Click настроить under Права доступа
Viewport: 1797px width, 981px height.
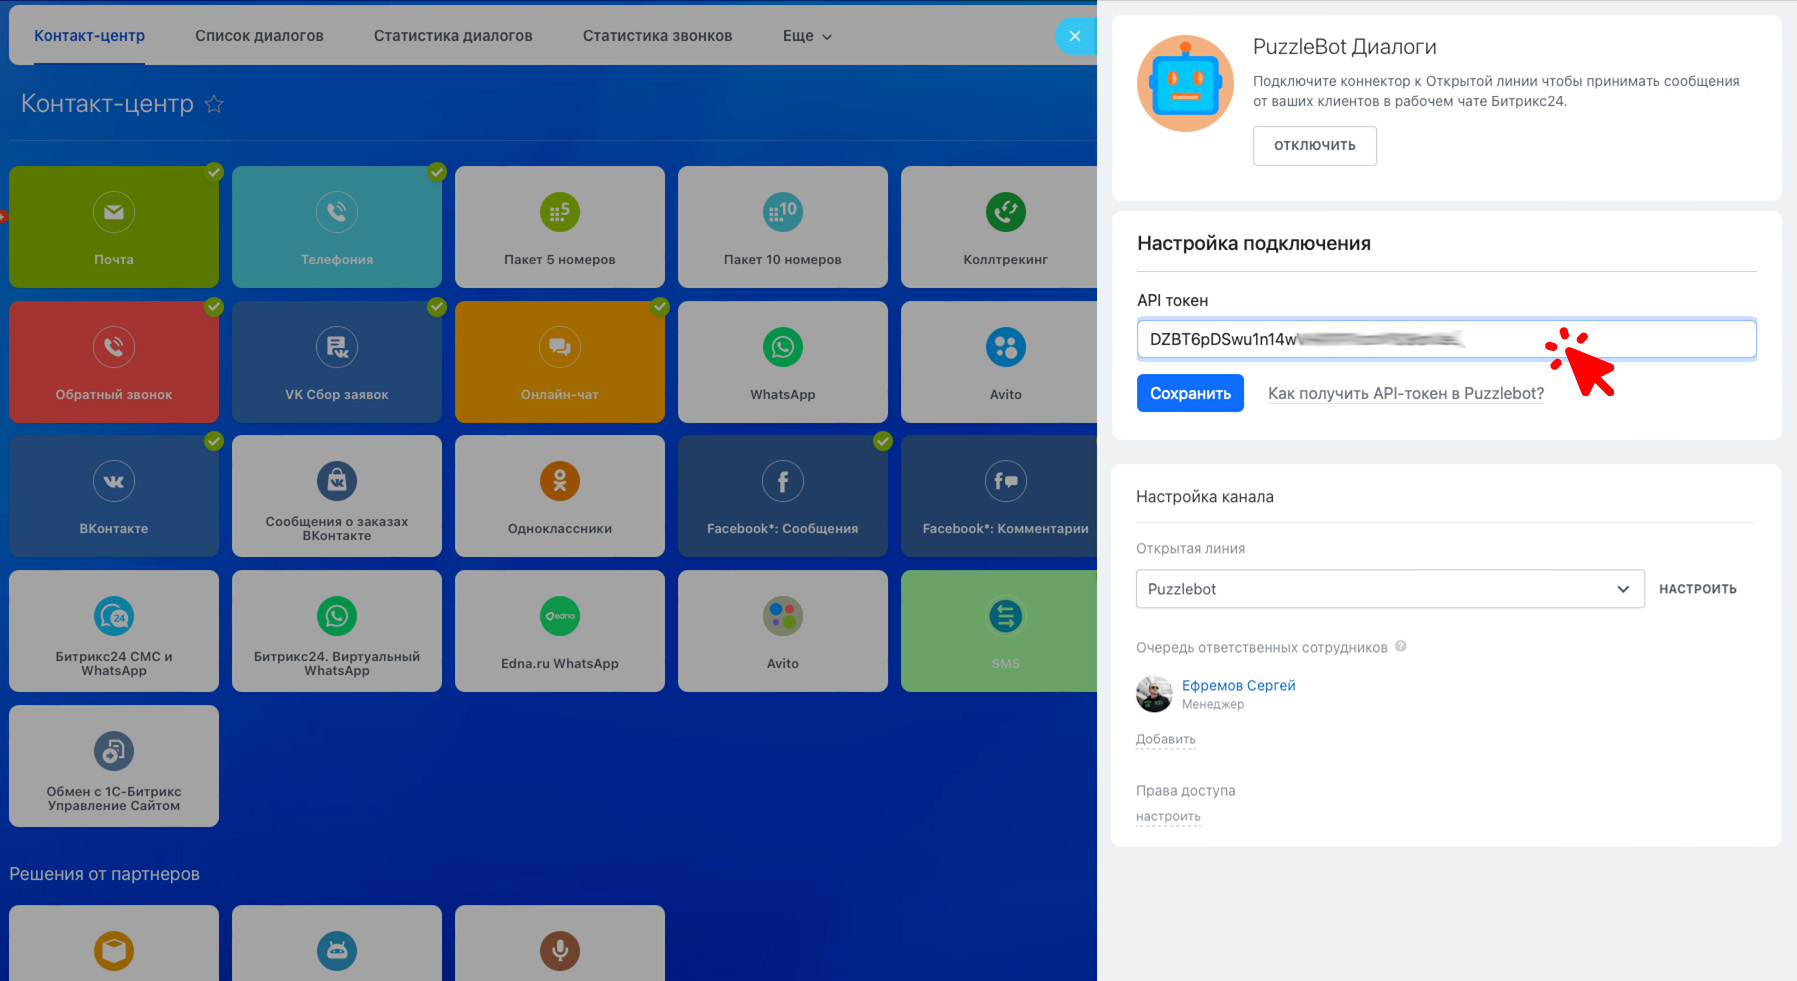pyautogui.click(x=1168, y=816)
